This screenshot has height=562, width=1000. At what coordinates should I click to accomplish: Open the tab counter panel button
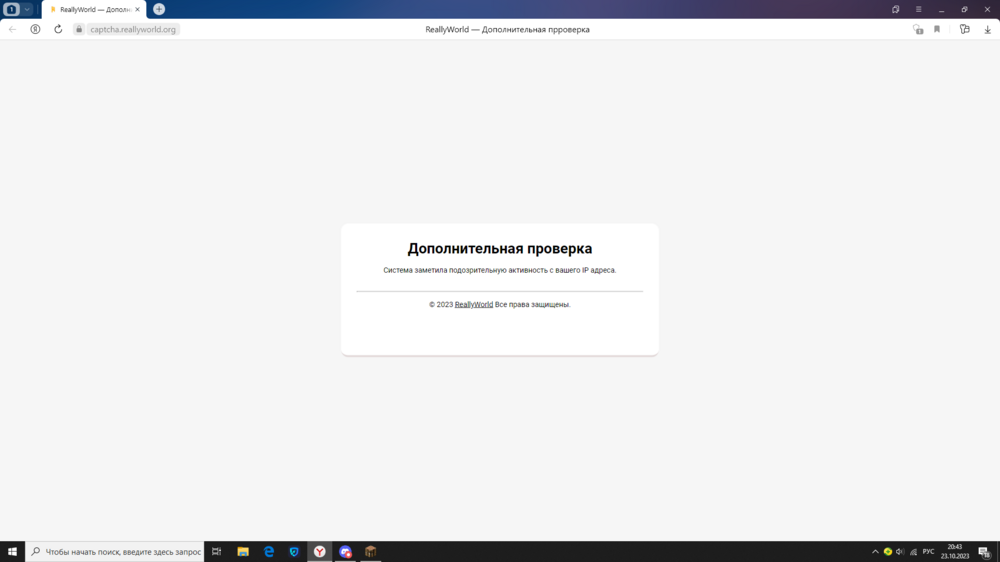(11, 10)
